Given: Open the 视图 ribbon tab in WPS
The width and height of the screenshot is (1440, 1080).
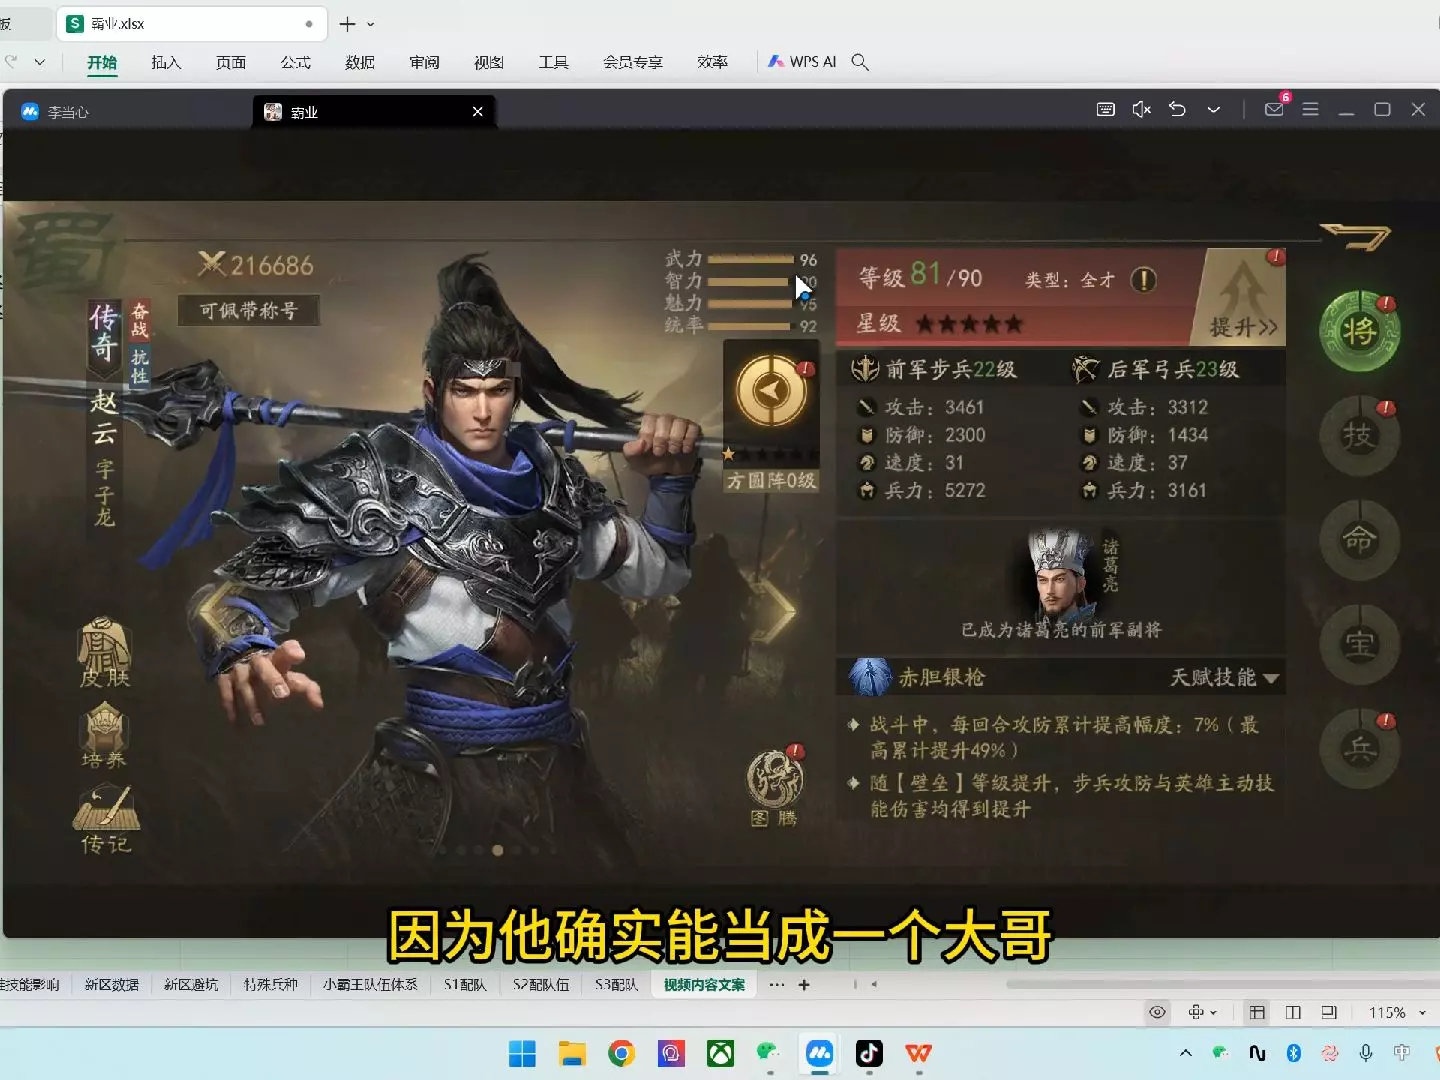Looking at the screenshot, I should [489, 62].
